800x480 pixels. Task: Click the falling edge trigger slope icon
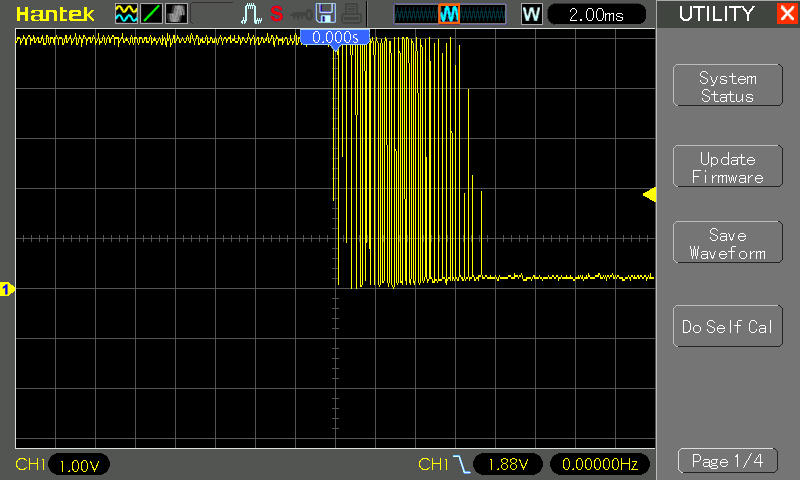tap(460, 464)
